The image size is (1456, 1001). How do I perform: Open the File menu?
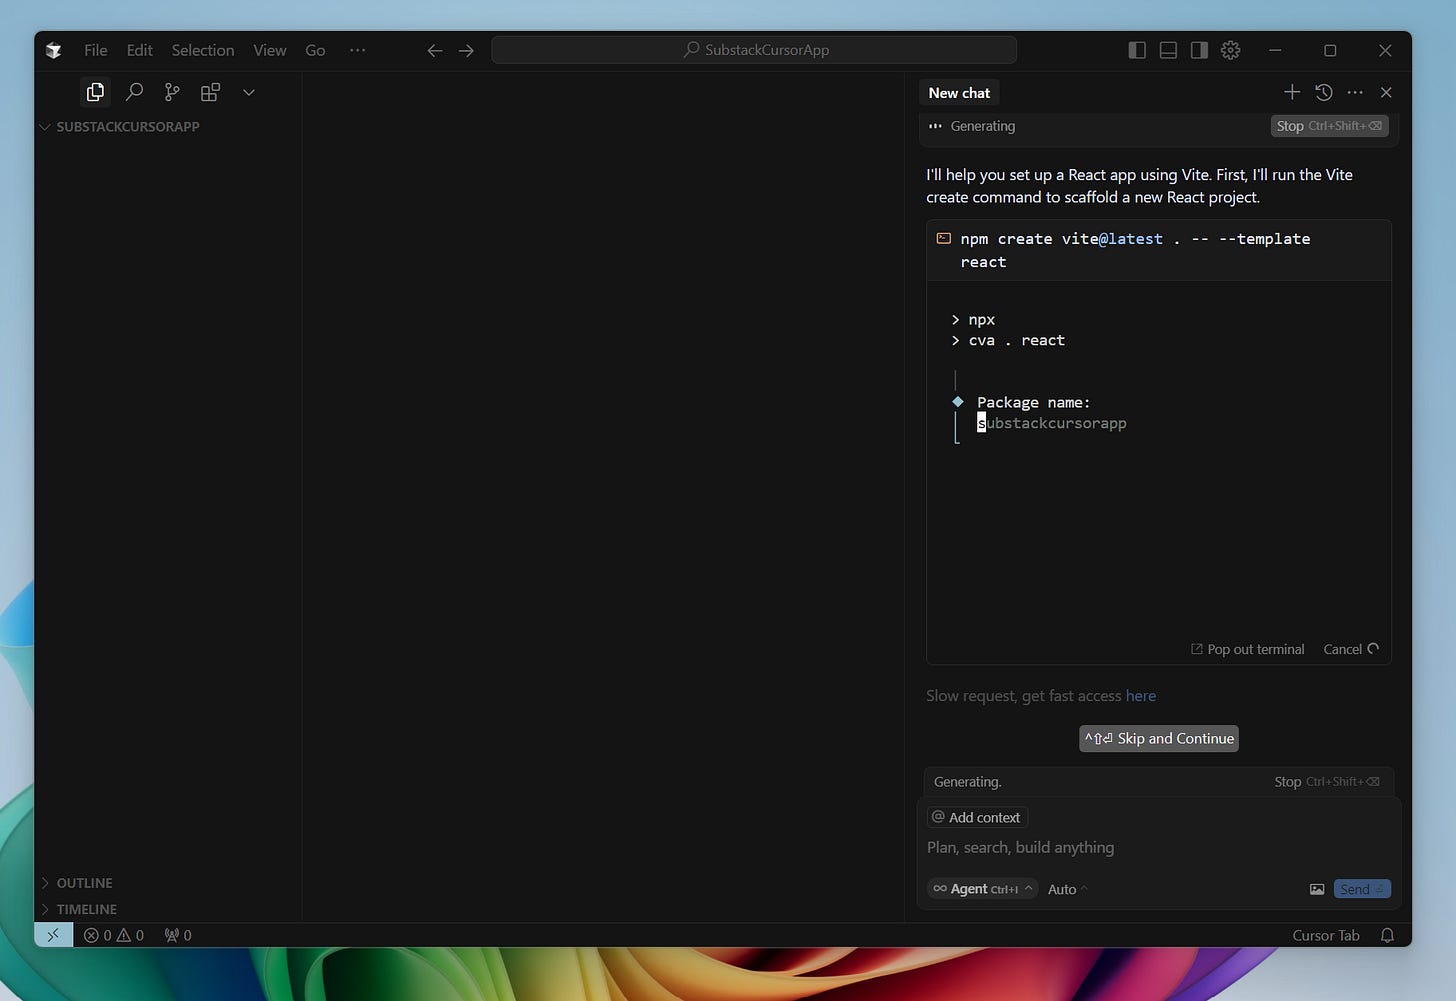[96, 50]
